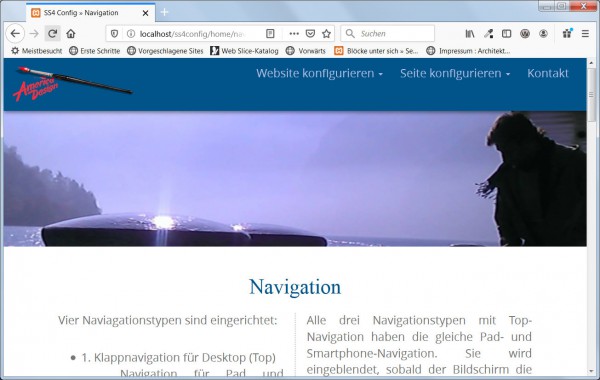Click the page scrollbar down arrow
The width and height of the screenshot is (600, 380).
pyautogui.click(x=591, y=371)
